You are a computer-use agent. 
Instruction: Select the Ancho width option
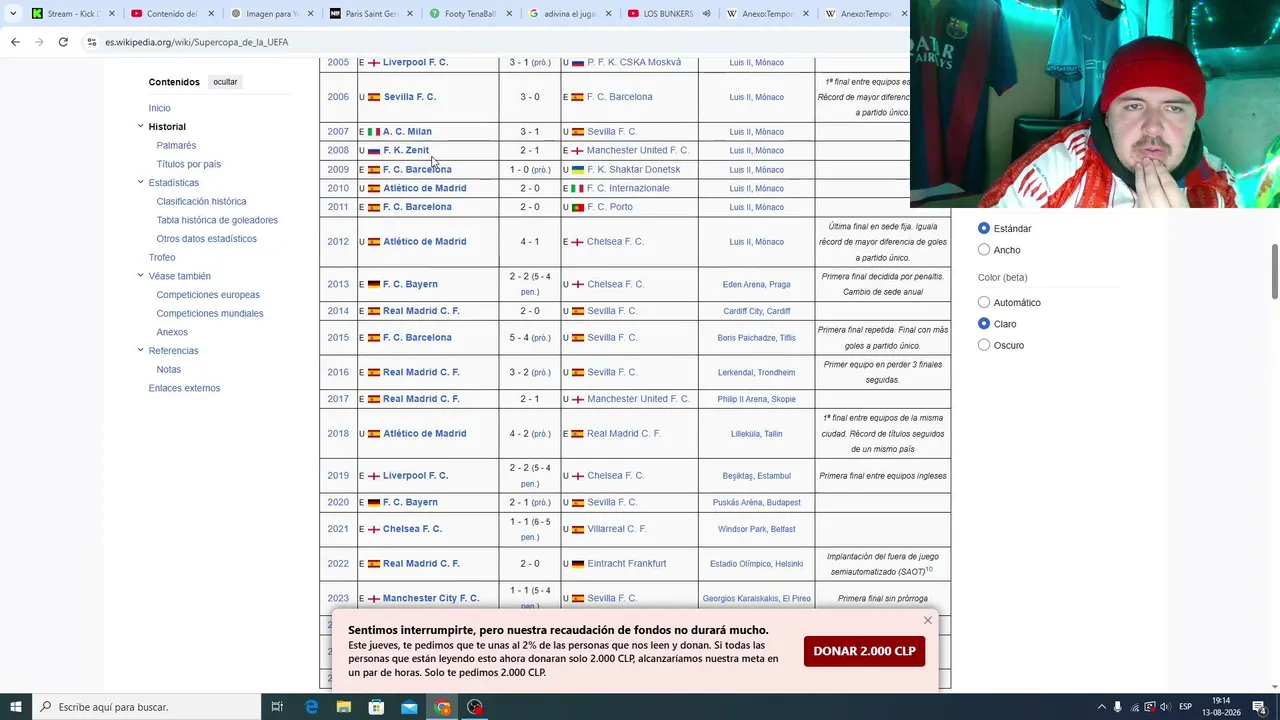pyautogui.click(x=984, y=250)
